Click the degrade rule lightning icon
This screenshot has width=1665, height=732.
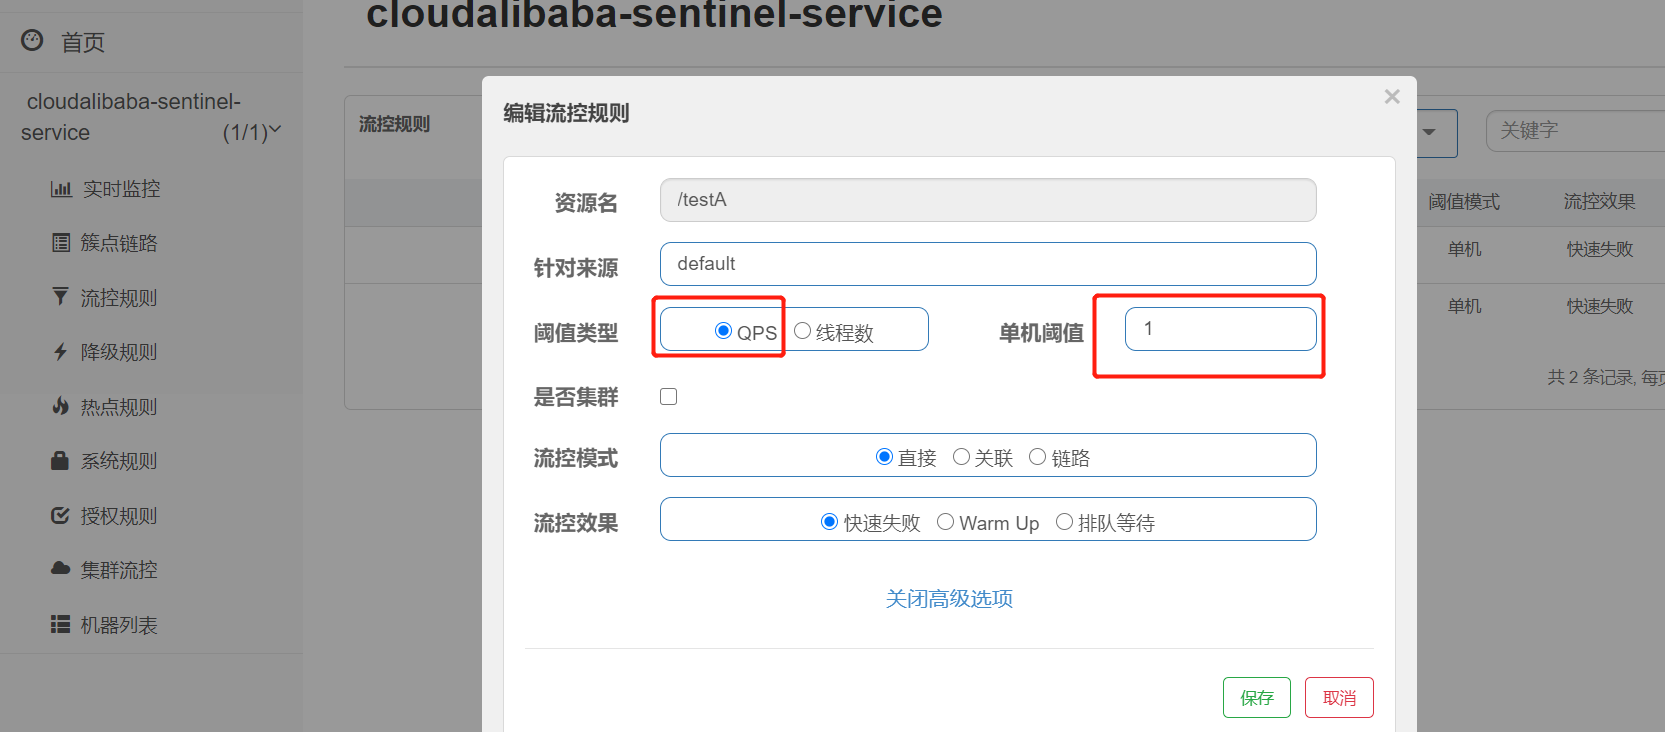point(61,352)
